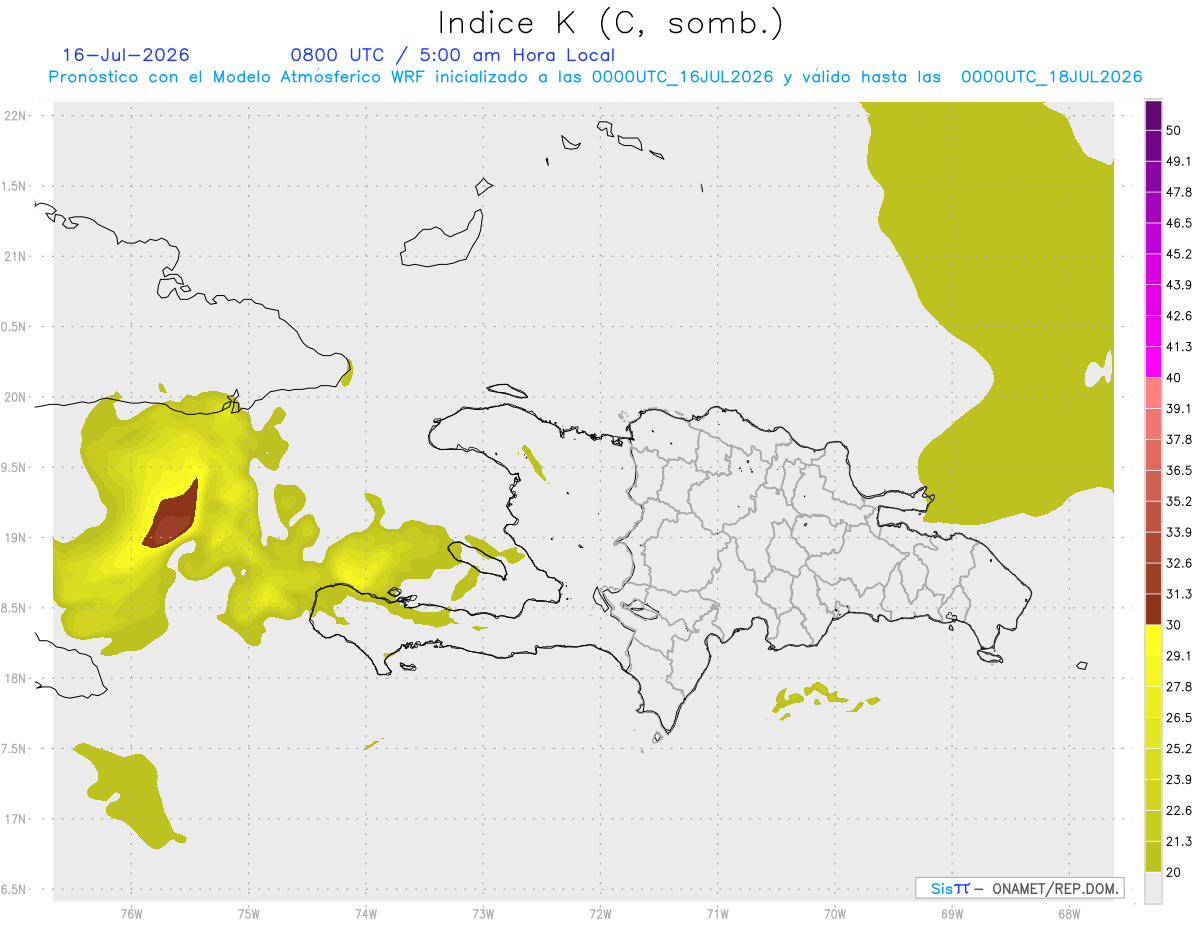Click the legend value "36.5"
This screenshot has height=927, width=1200.
[x=1179, y=470]
